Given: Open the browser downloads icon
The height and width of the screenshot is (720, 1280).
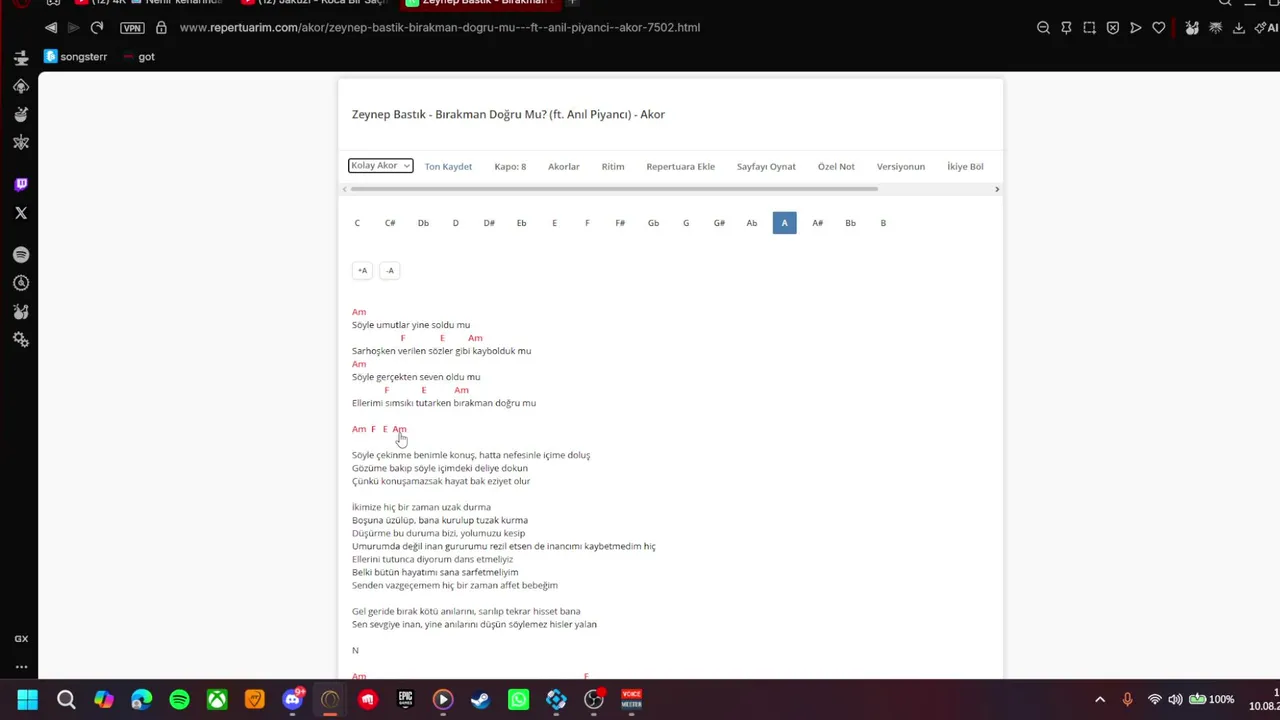Looking at the screenshot, I should point(1238,28).
